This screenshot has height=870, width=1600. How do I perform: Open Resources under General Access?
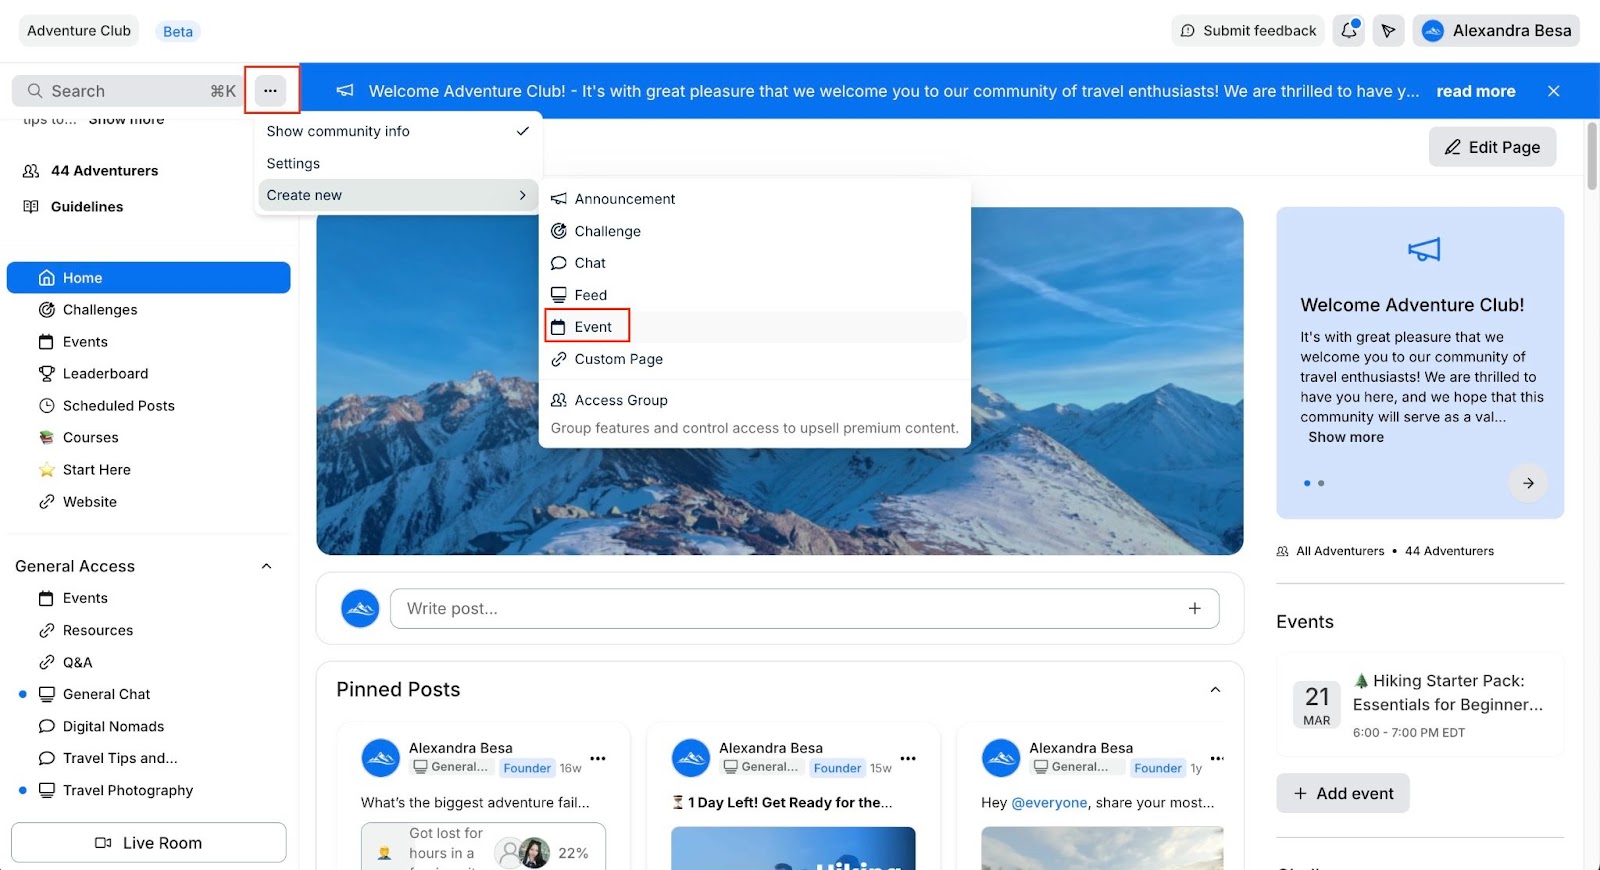point(148,630)
